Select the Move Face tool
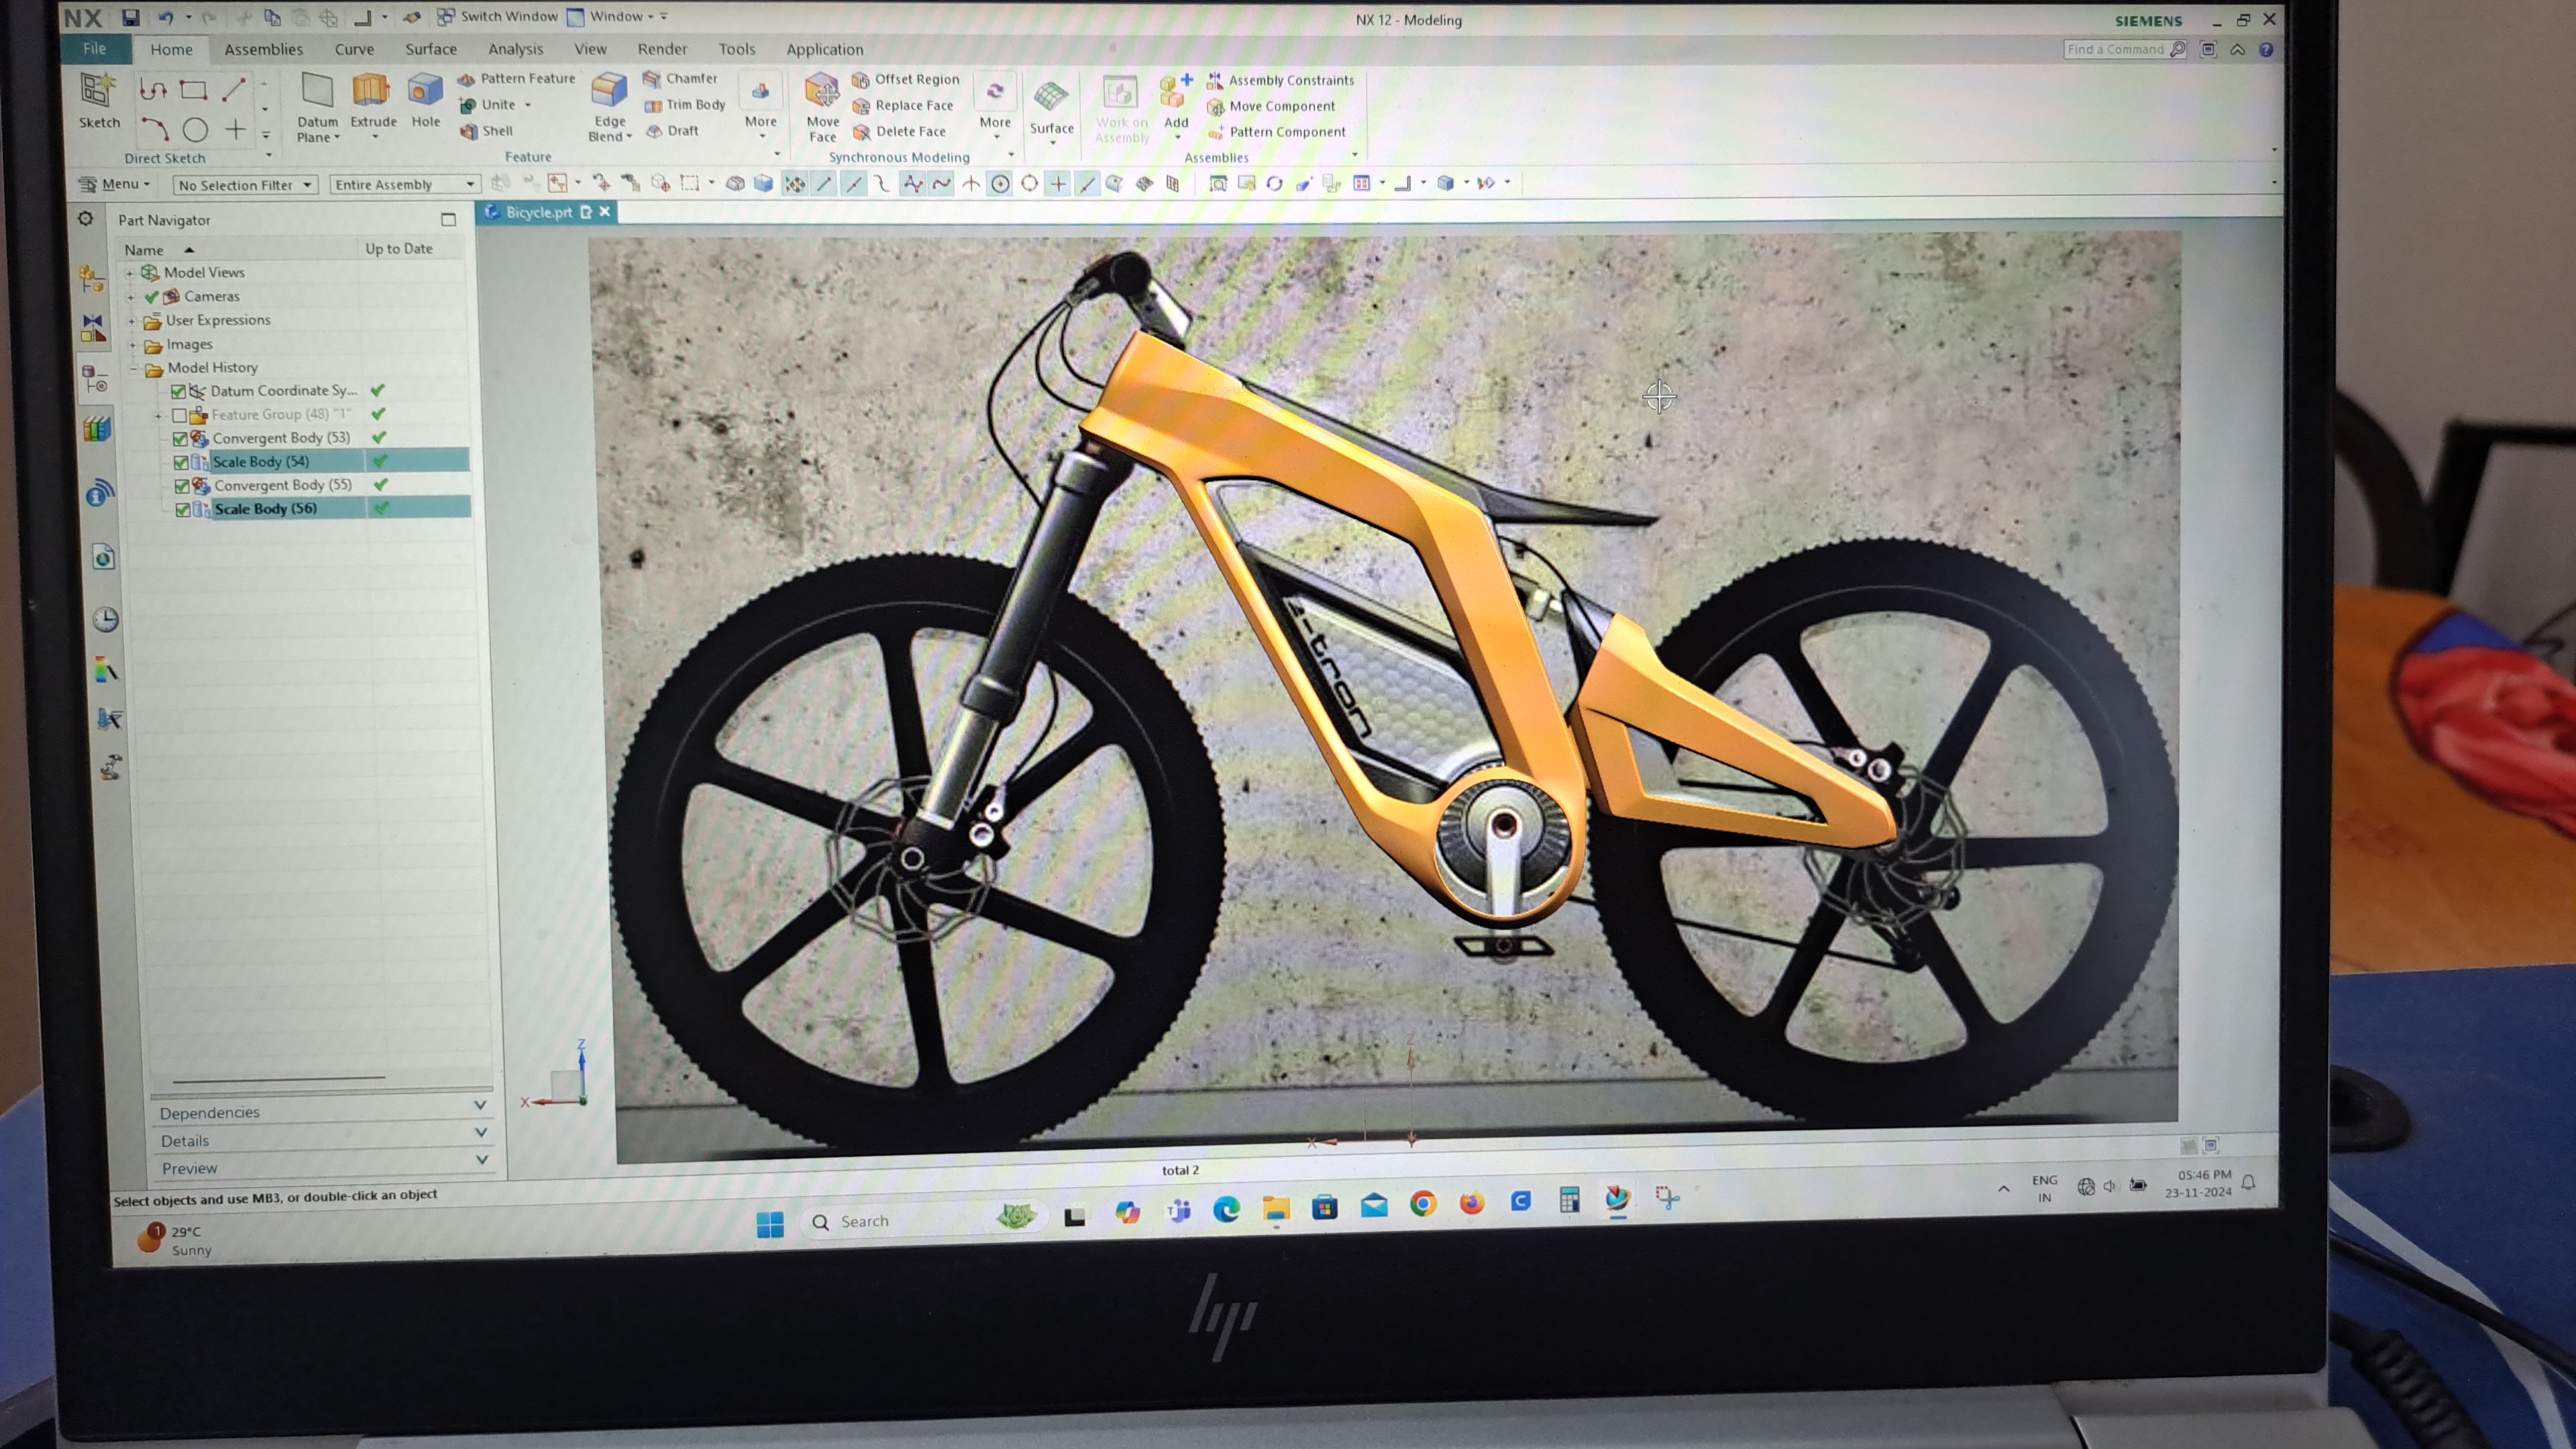Screen dimensions: 2576x1449 tap(822, 92)
